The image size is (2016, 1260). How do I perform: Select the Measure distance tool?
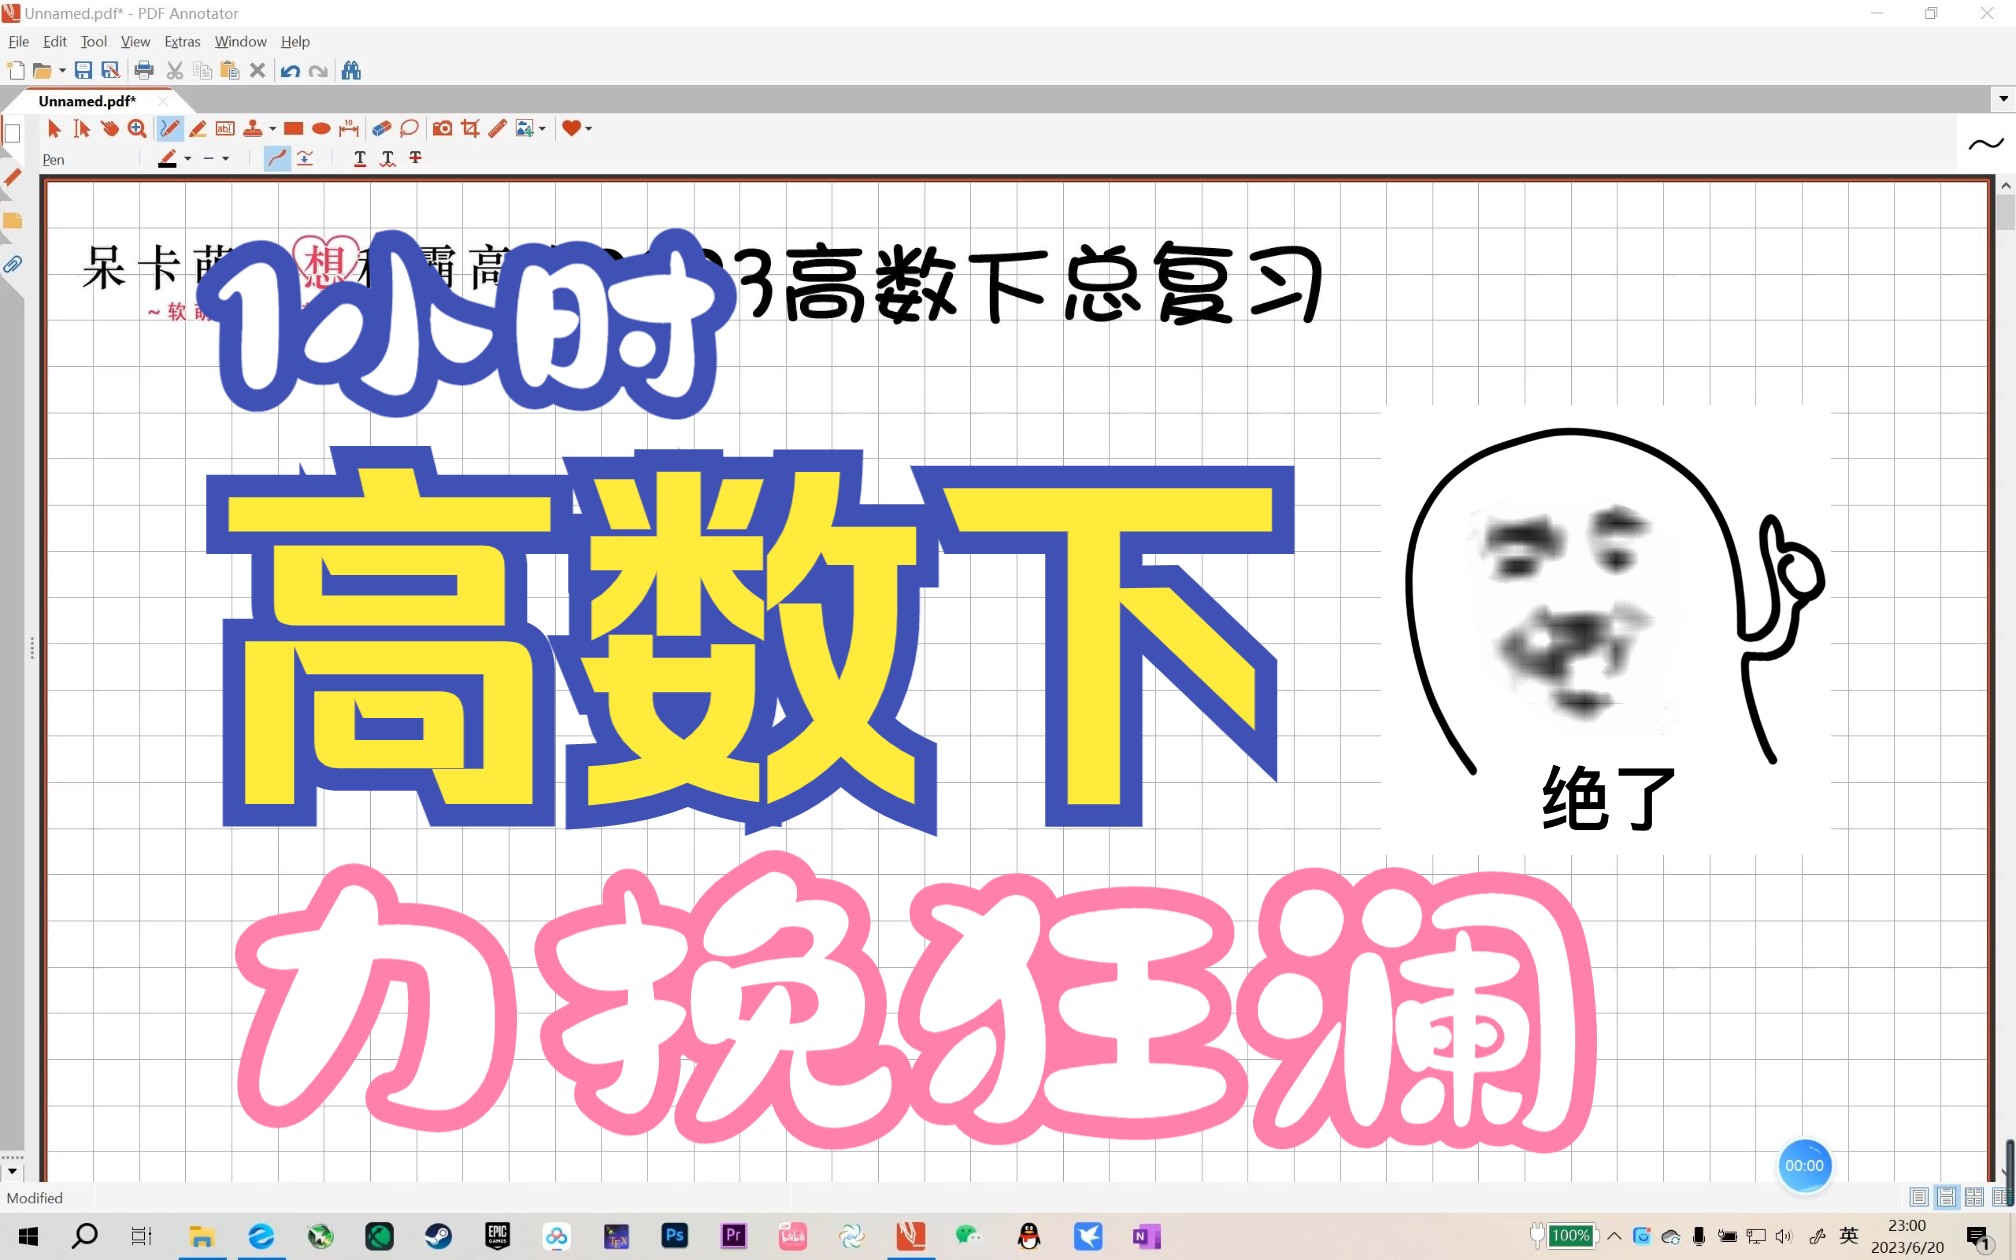pyautogui.click(x=349, y=128)
